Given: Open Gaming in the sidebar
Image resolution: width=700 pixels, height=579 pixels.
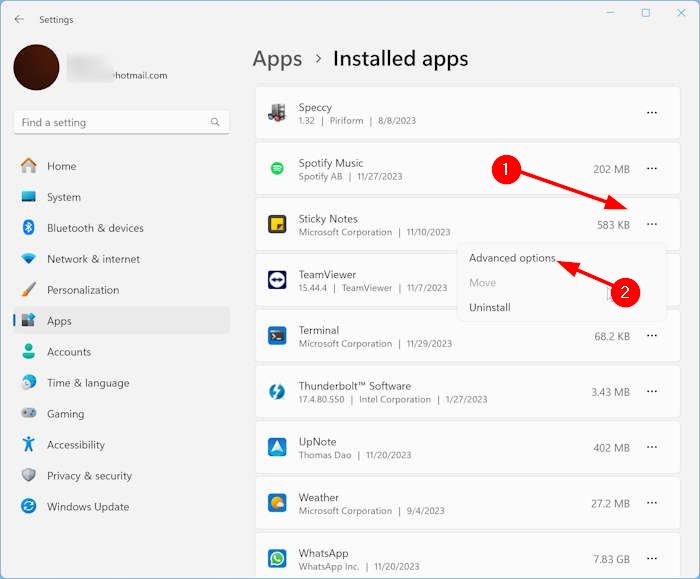Looking at the screenshot, I should click(x=121, y=414).
